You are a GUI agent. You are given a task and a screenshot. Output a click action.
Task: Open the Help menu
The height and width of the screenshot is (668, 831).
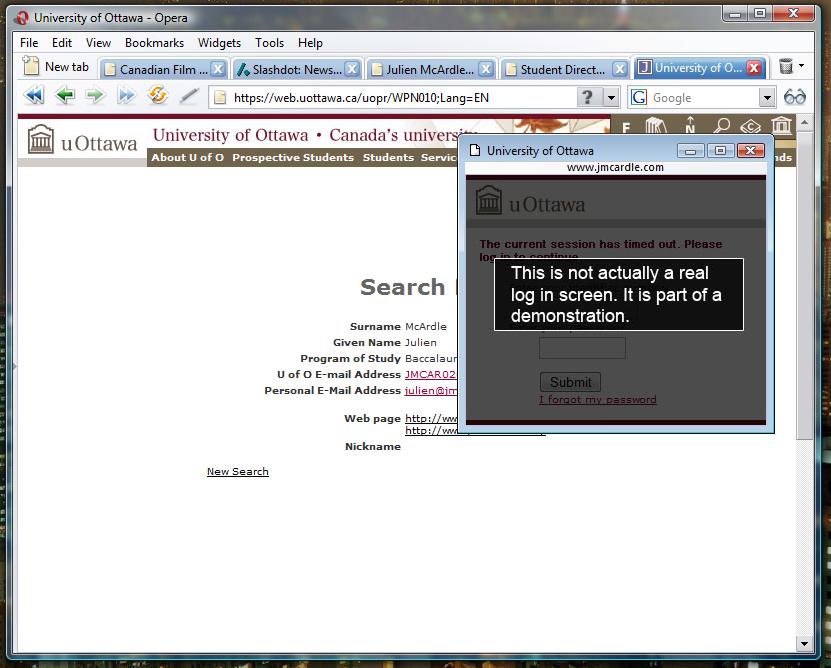pyautogui.click(x=310, y=43)
